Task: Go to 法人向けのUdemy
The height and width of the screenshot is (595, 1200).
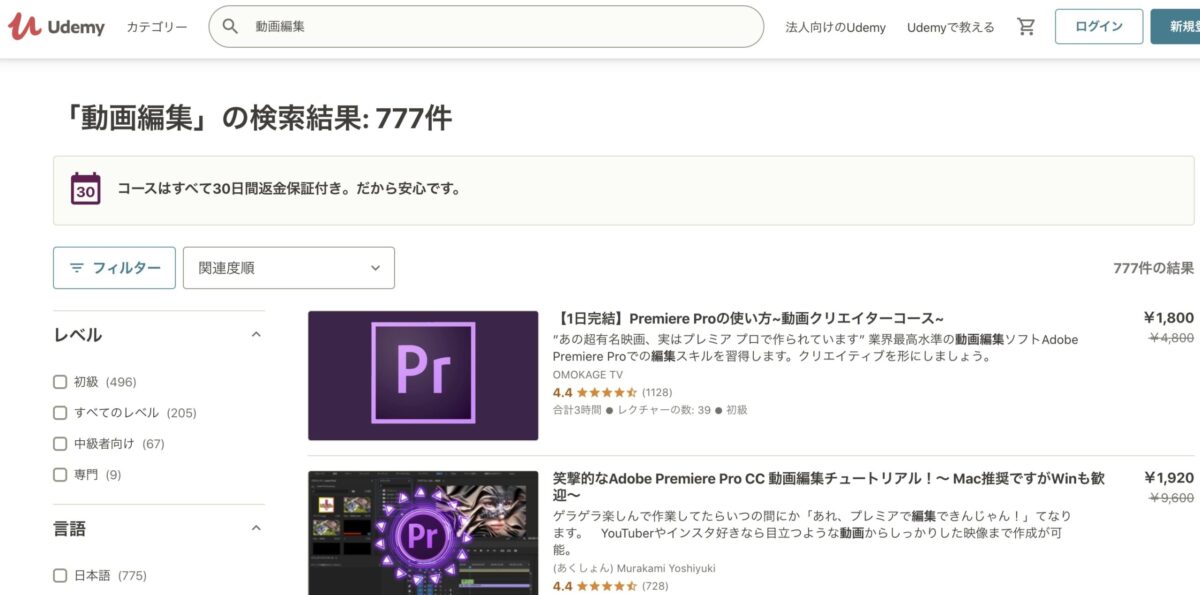Action: pos(835,27)
